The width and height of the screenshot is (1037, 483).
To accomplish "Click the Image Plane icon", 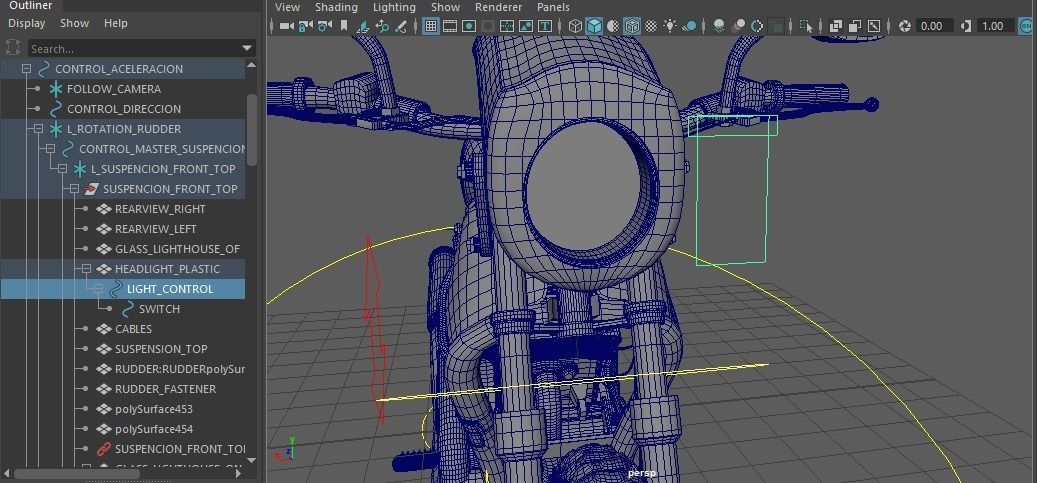I will click(363, 26).
